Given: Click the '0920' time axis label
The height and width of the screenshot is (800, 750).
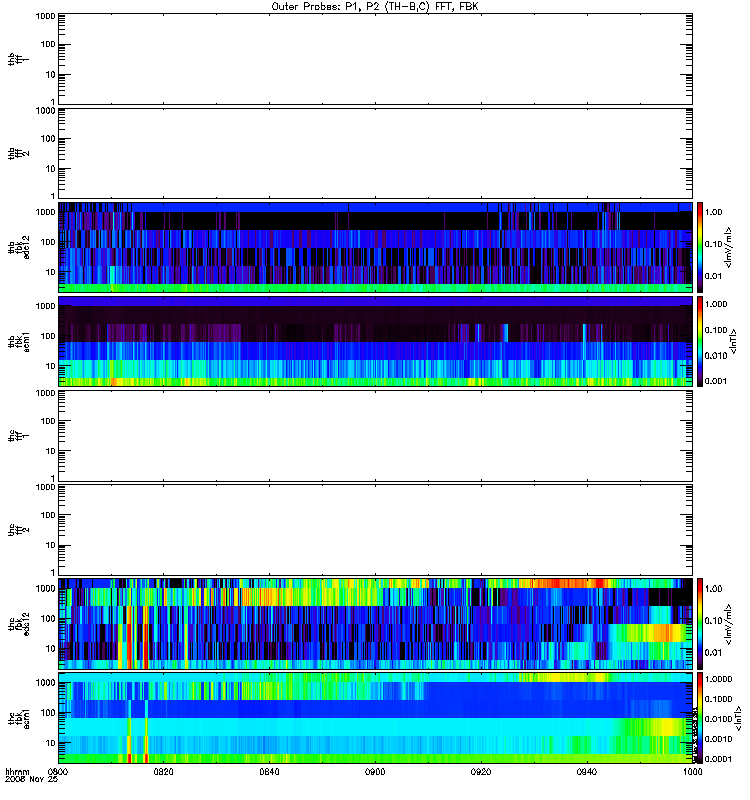Looking at the screenshot, I should 481,771.
